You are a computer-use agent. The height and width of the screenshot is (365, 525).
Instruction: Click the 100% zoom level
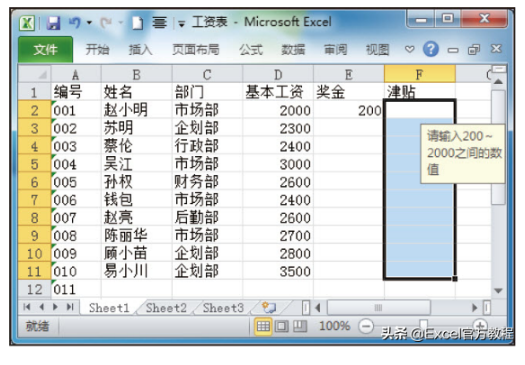click(334, 326)
